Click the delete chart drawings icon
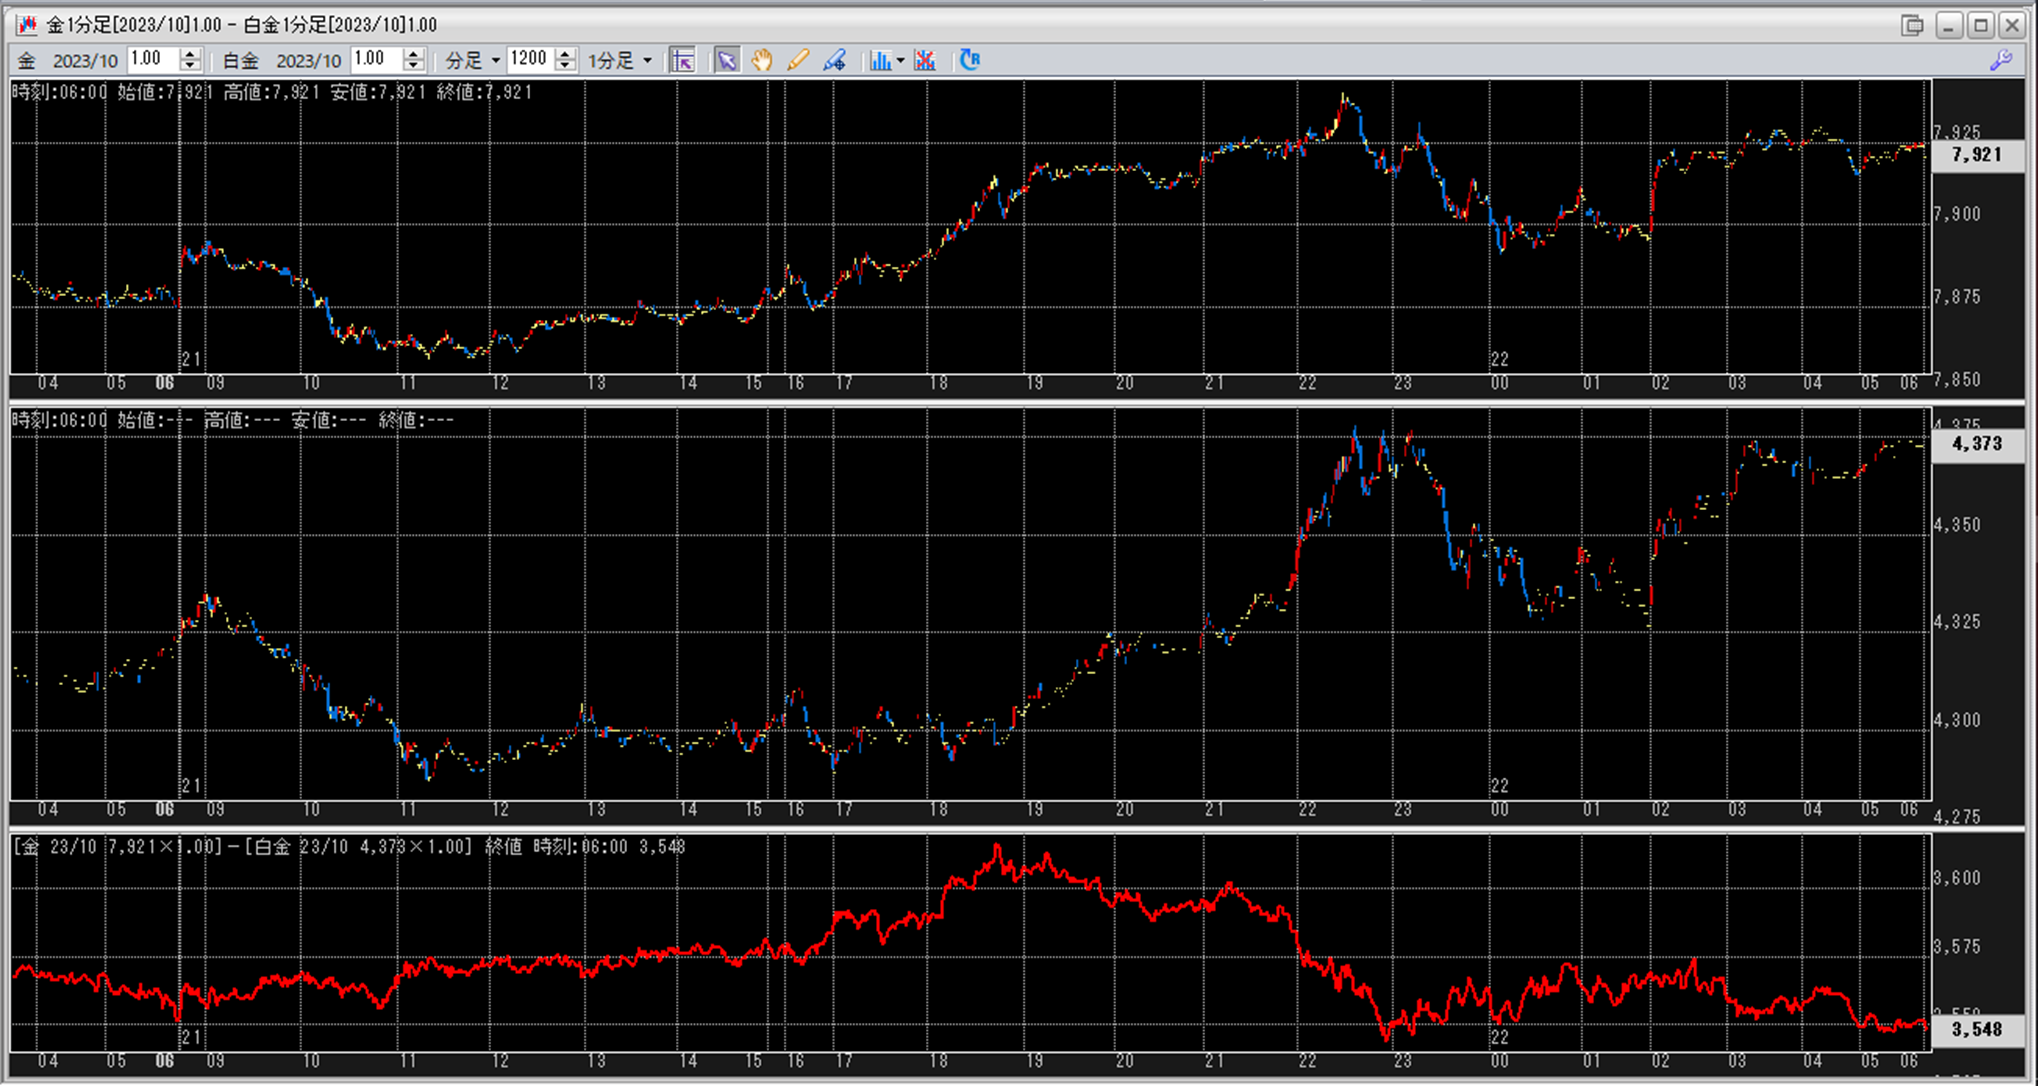The image size is (2038, 1086). [x=925, y=61]
